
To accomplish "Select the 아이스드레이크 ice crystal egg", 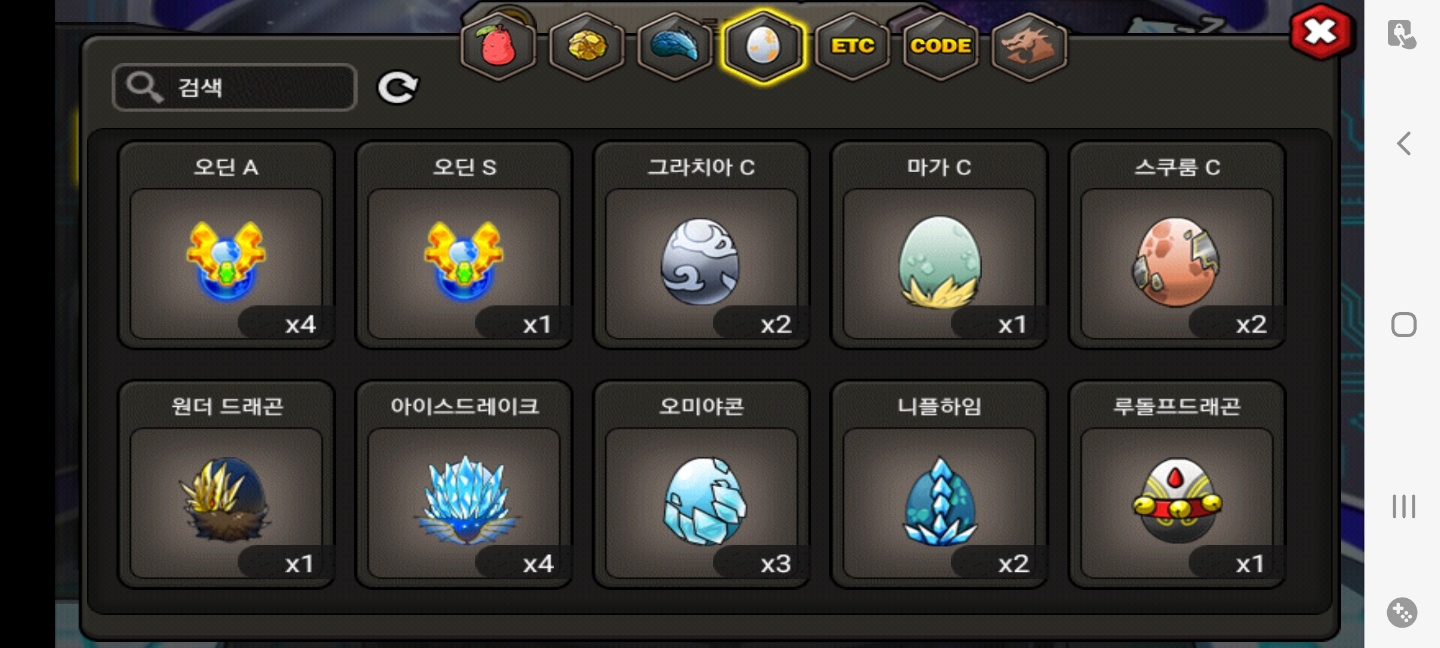I will point(464,485).
